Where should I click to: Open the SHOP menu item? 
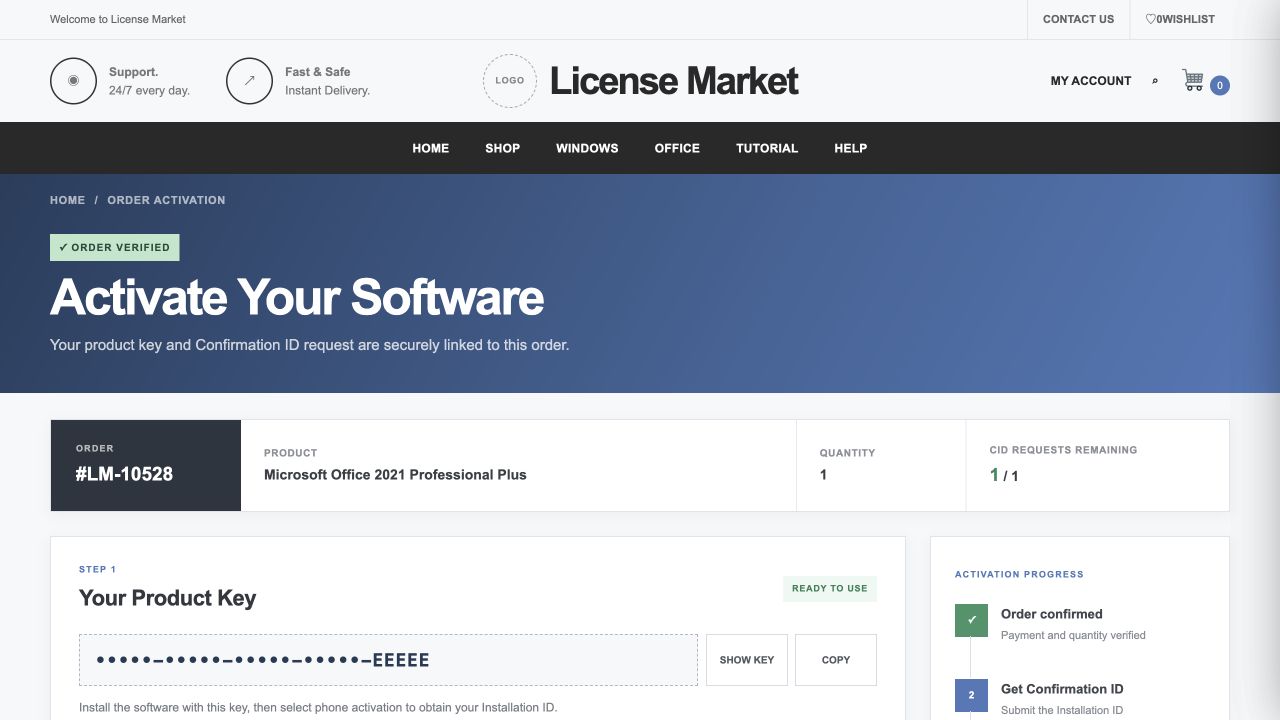click(x=503, y=148)
